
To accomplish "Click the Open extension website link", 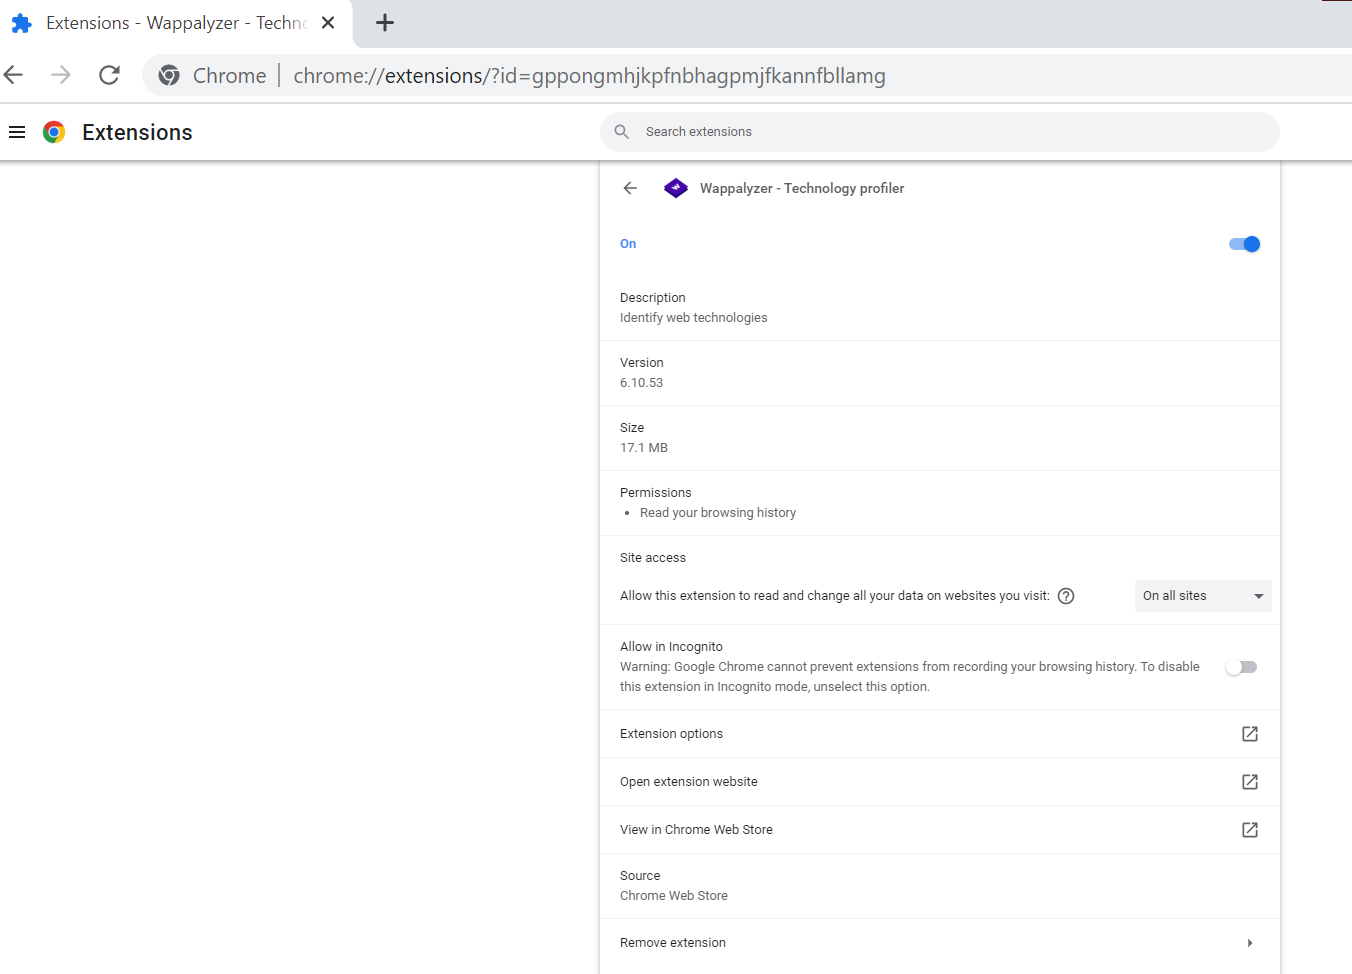I will [688, 781].
